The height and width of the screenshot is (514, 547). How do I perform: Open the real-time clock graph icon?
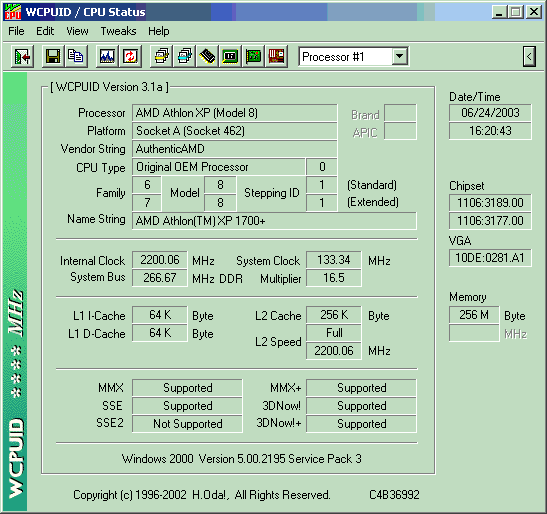pos(107,56)
